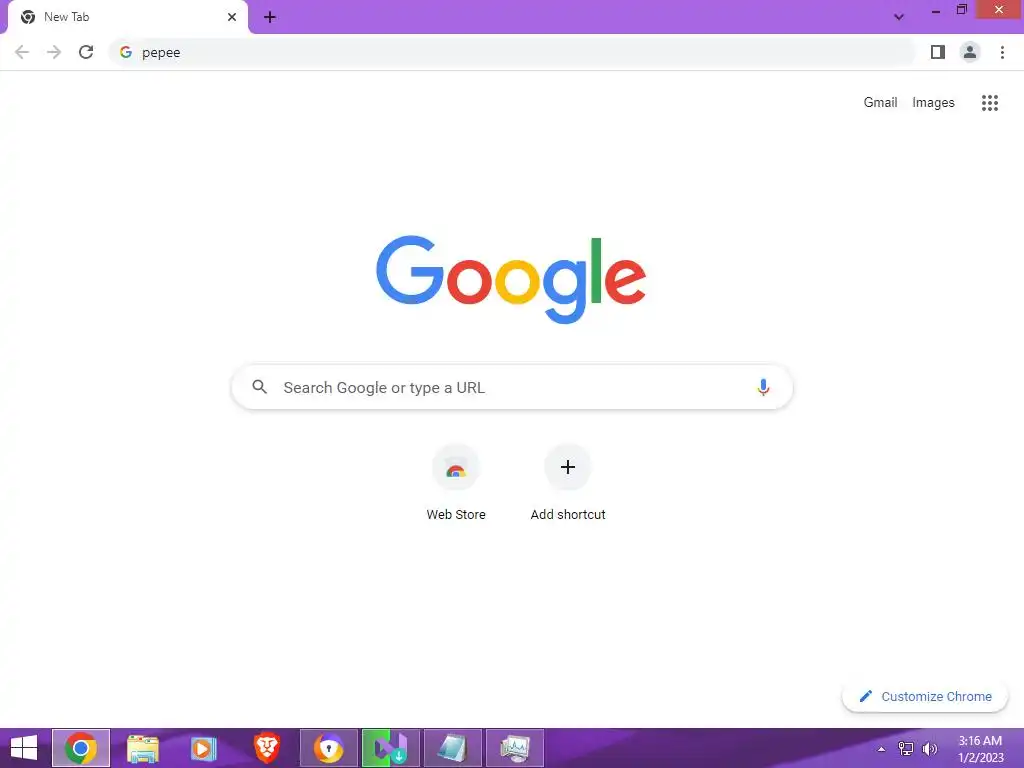Expand the tab search dropdown arrow
The height and width of the screenshot is (768, 1024).
coord(899,17)
